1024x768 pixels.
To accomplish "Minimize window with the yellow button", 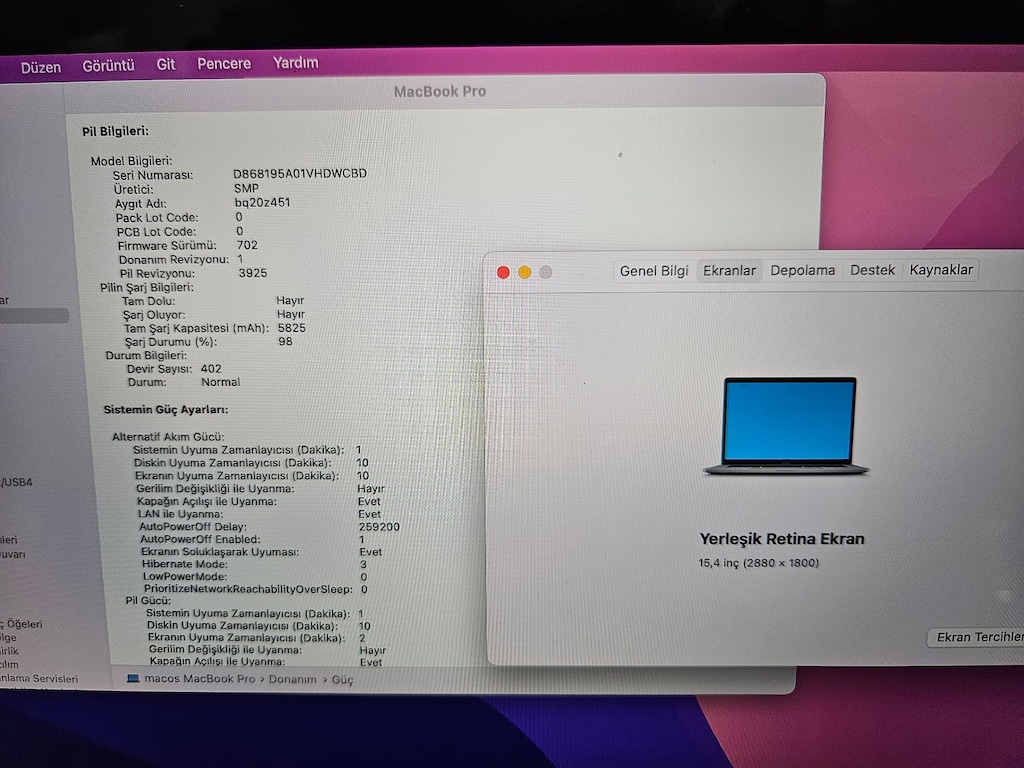I will (524, 272).
